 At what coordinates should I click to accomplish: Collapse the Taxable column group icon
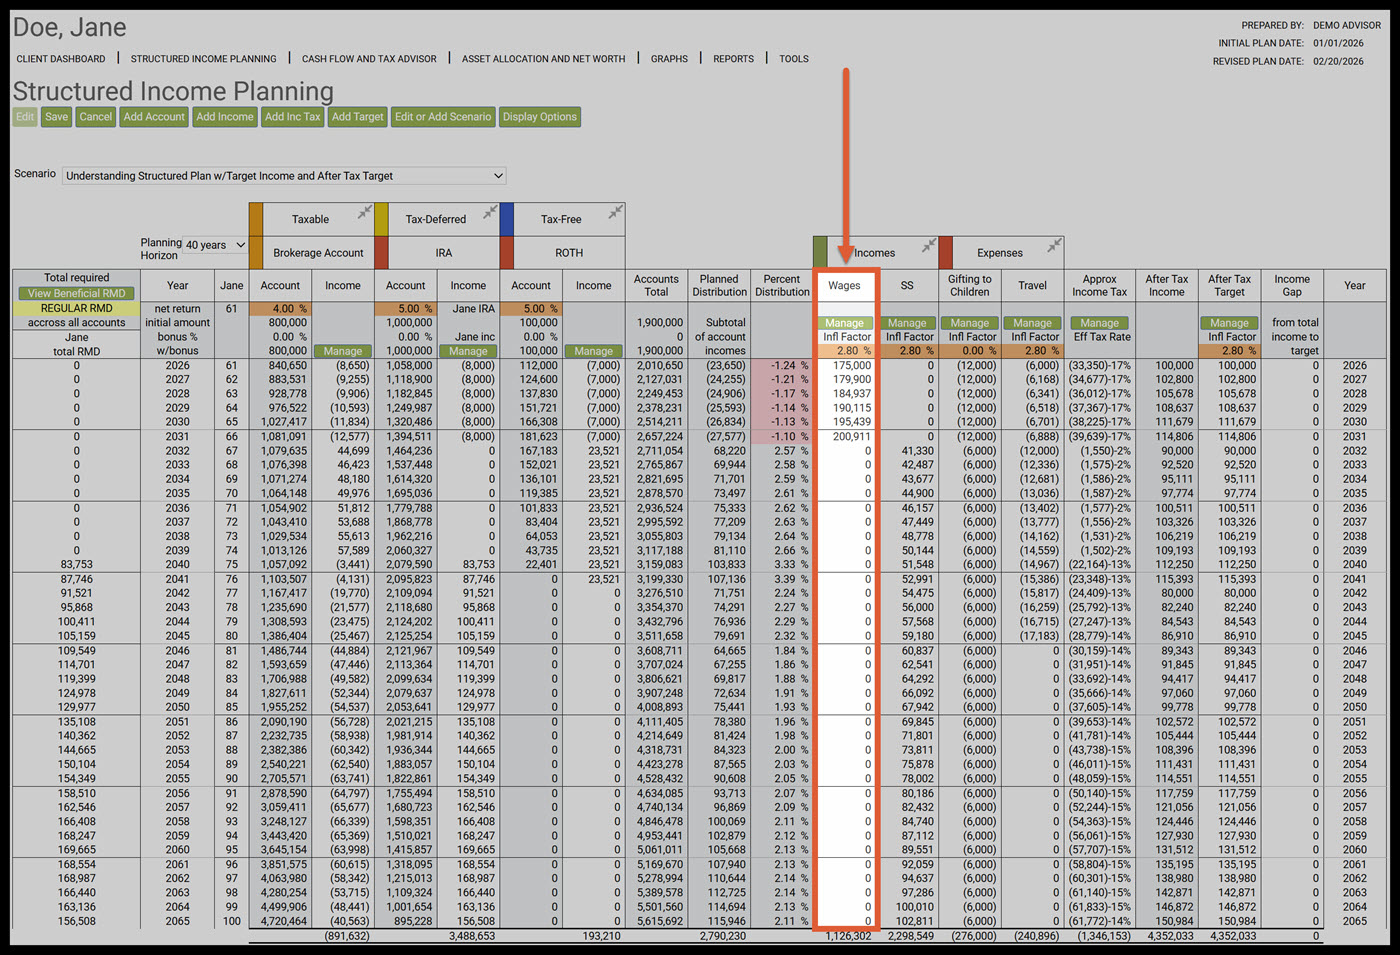point(365,211)
